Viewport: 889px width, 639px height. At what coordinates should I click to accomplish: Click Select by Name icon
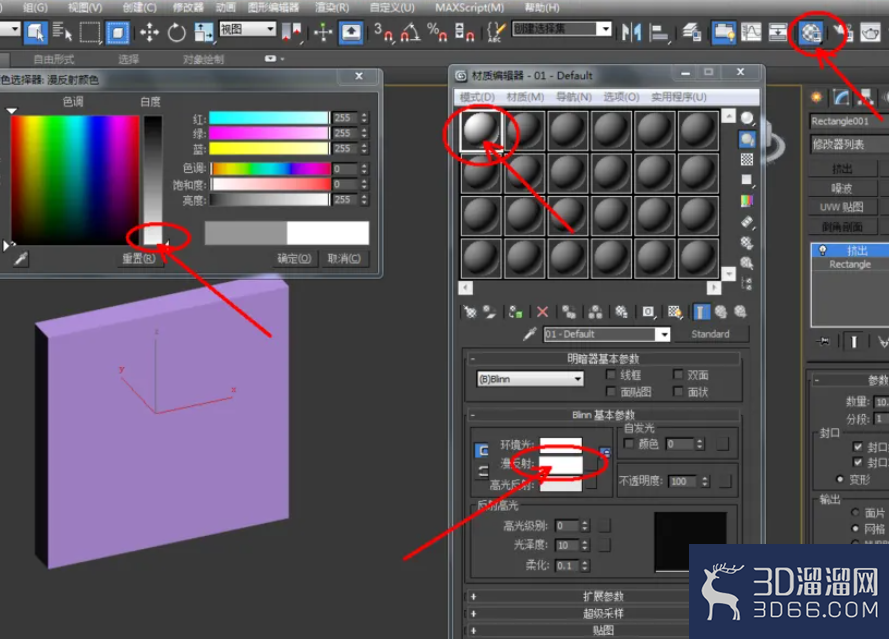[x=62, y=32]
